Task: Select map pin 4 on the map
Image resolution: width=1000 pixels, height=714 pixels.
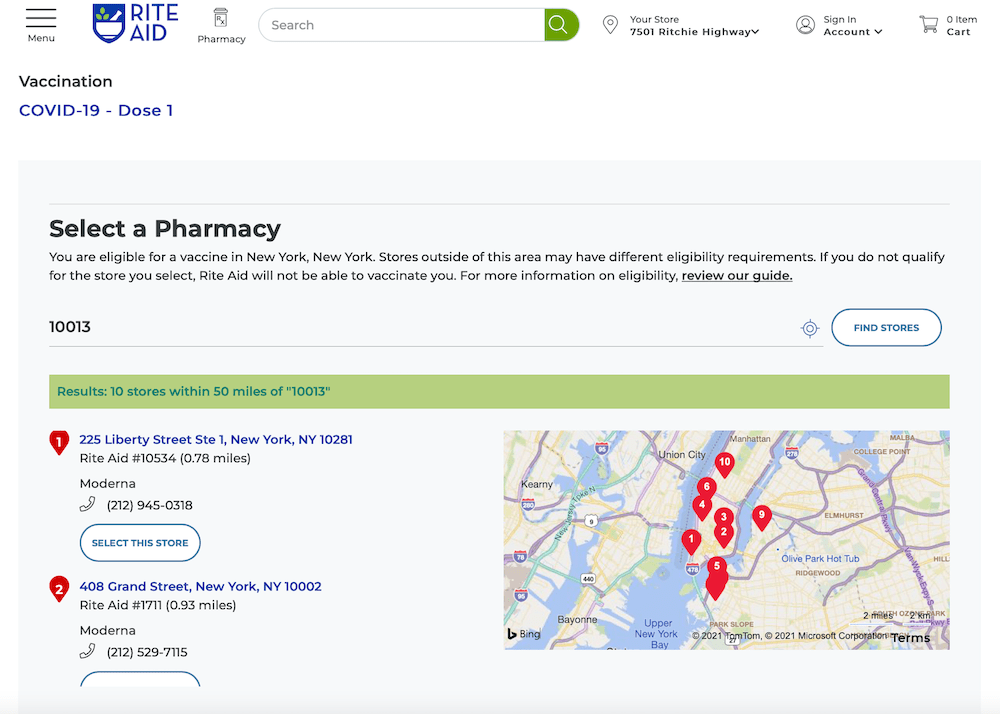Action: tap(702, 508)
